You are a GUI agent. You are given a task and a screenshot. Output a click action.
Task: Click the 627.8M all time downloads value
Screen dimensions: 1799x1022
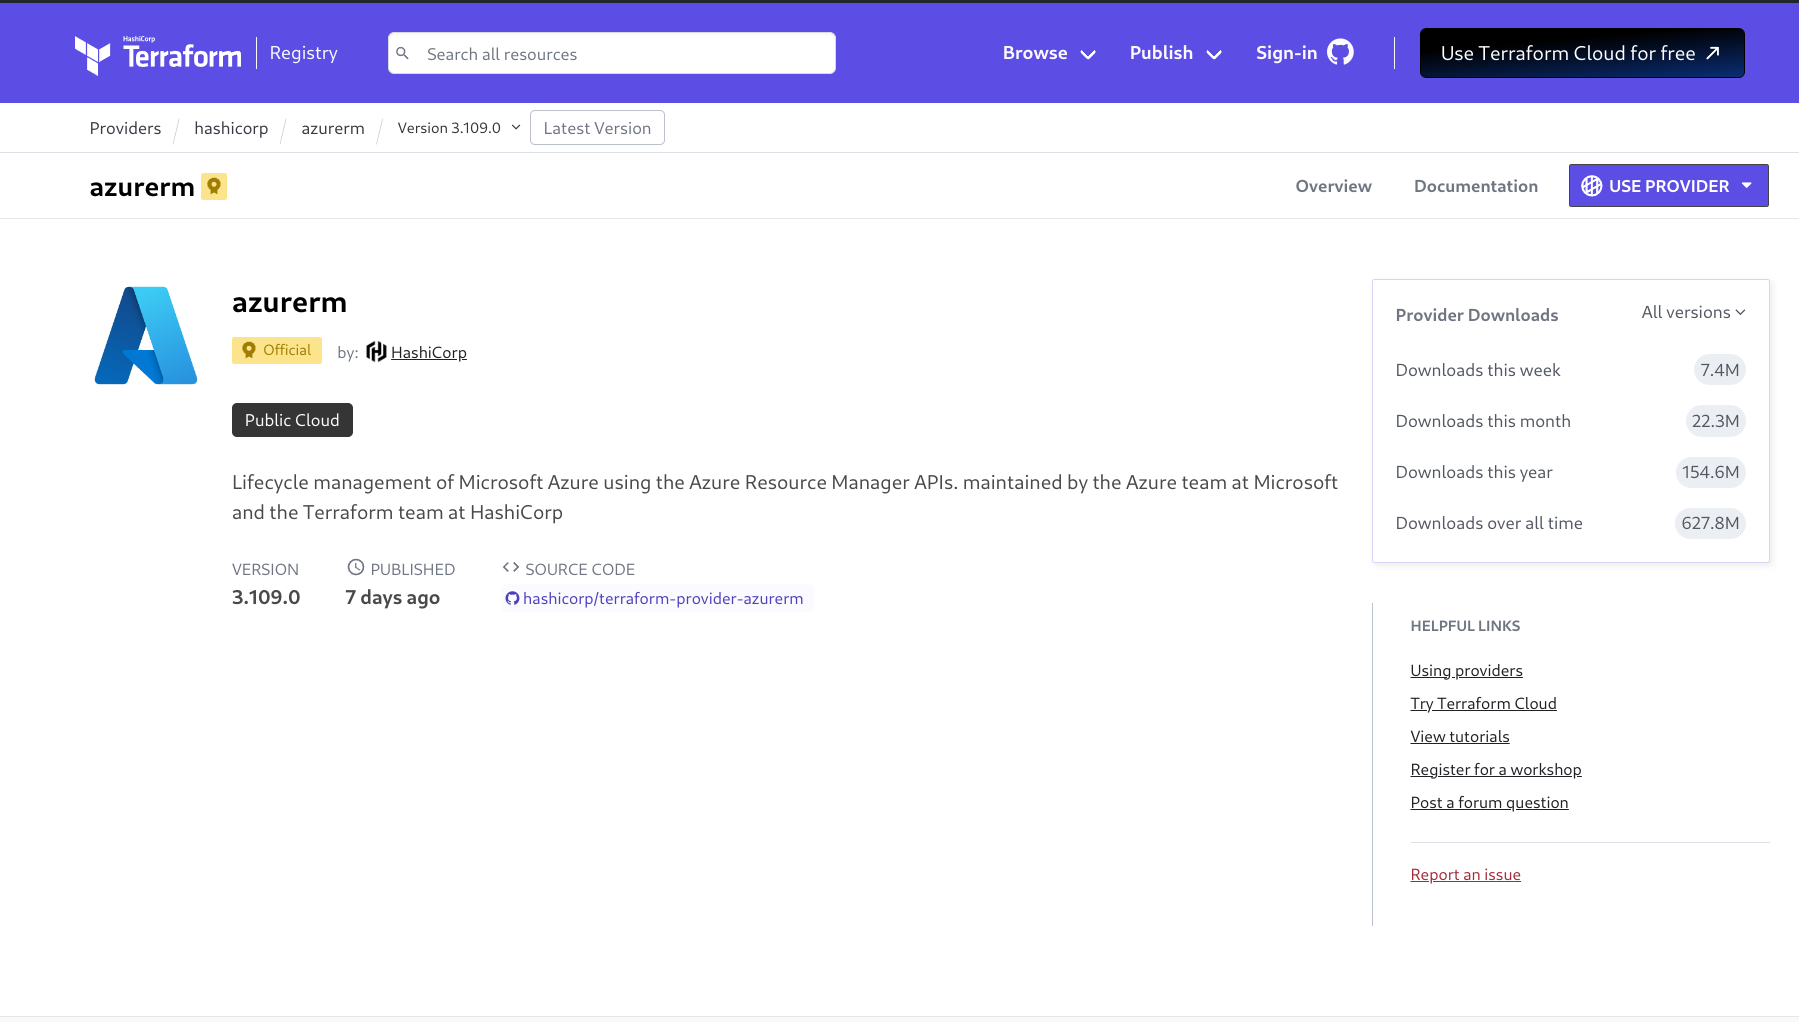(1710, 523)
